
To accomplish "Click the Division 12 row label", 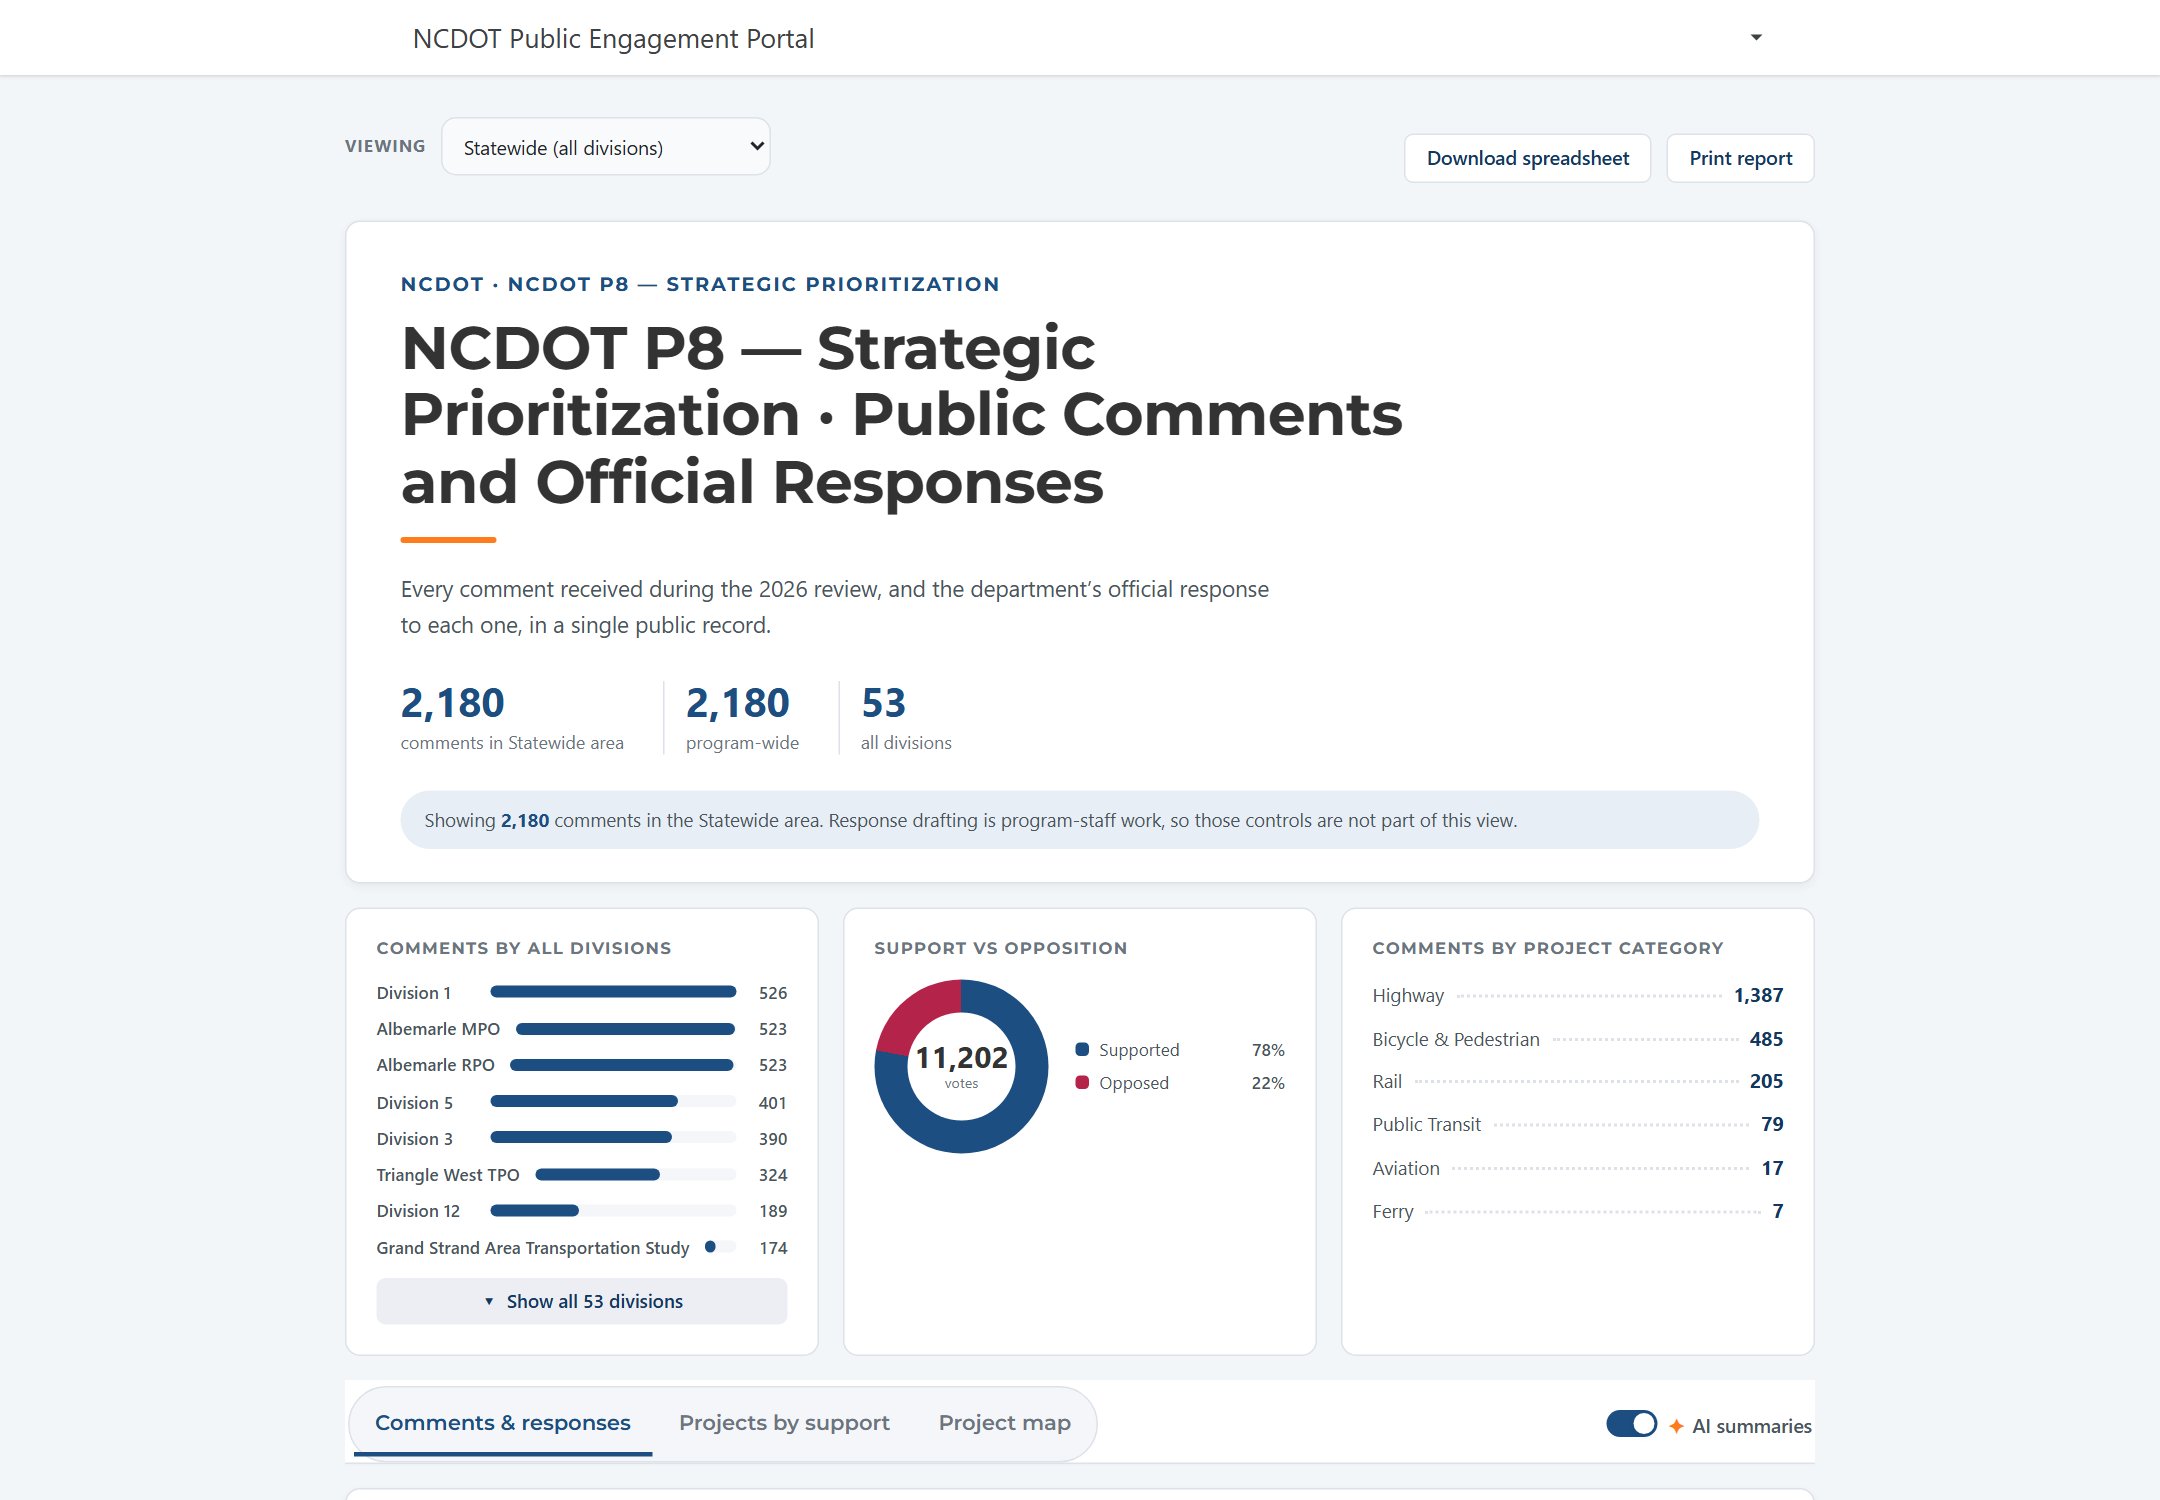I will pyautogui.click(x=418, y=1211).
